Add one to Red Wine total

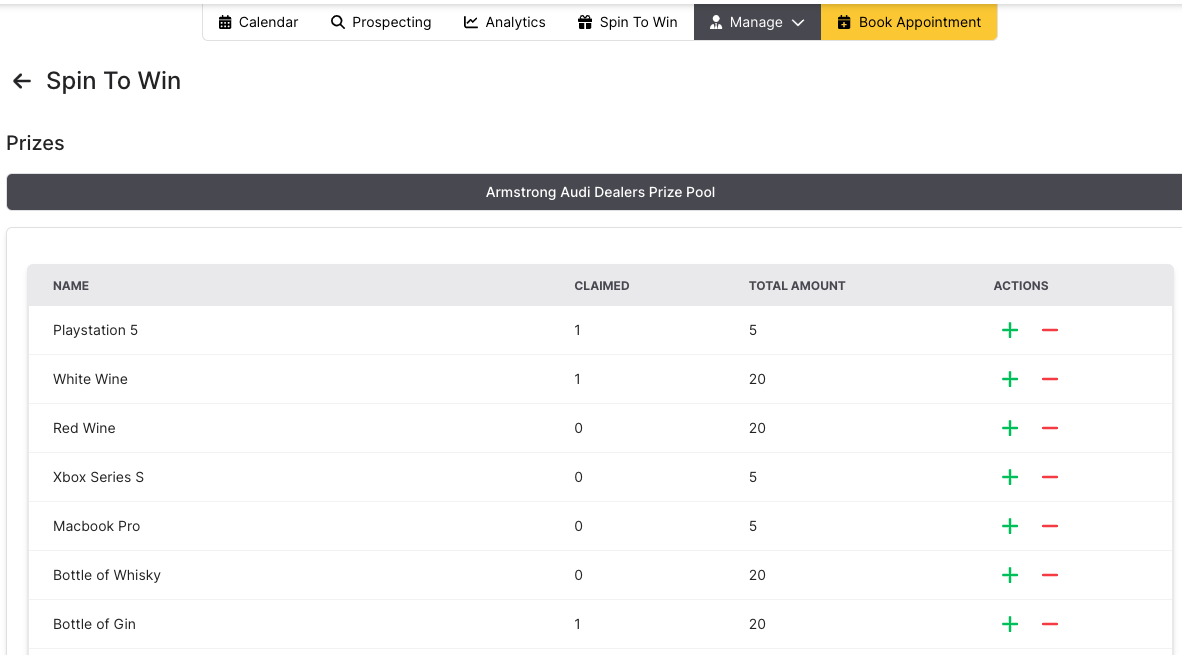coord(1010,428)
